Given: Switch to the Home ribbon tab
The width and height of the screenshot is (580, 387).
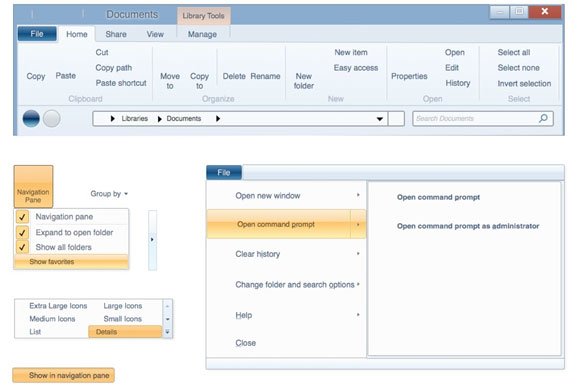Looking at the screenshot, I should pyautogui.click(x=77, y=34).
